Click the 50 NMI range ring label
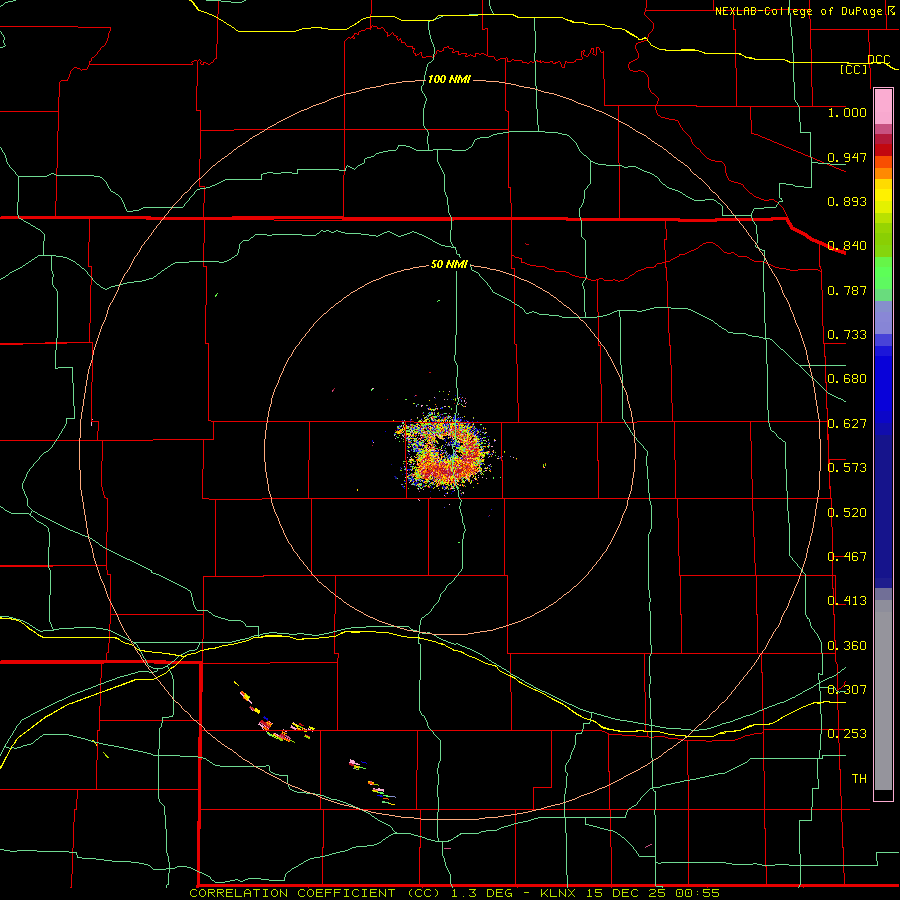This screenshot has width=900, height=900. point(449,265)
